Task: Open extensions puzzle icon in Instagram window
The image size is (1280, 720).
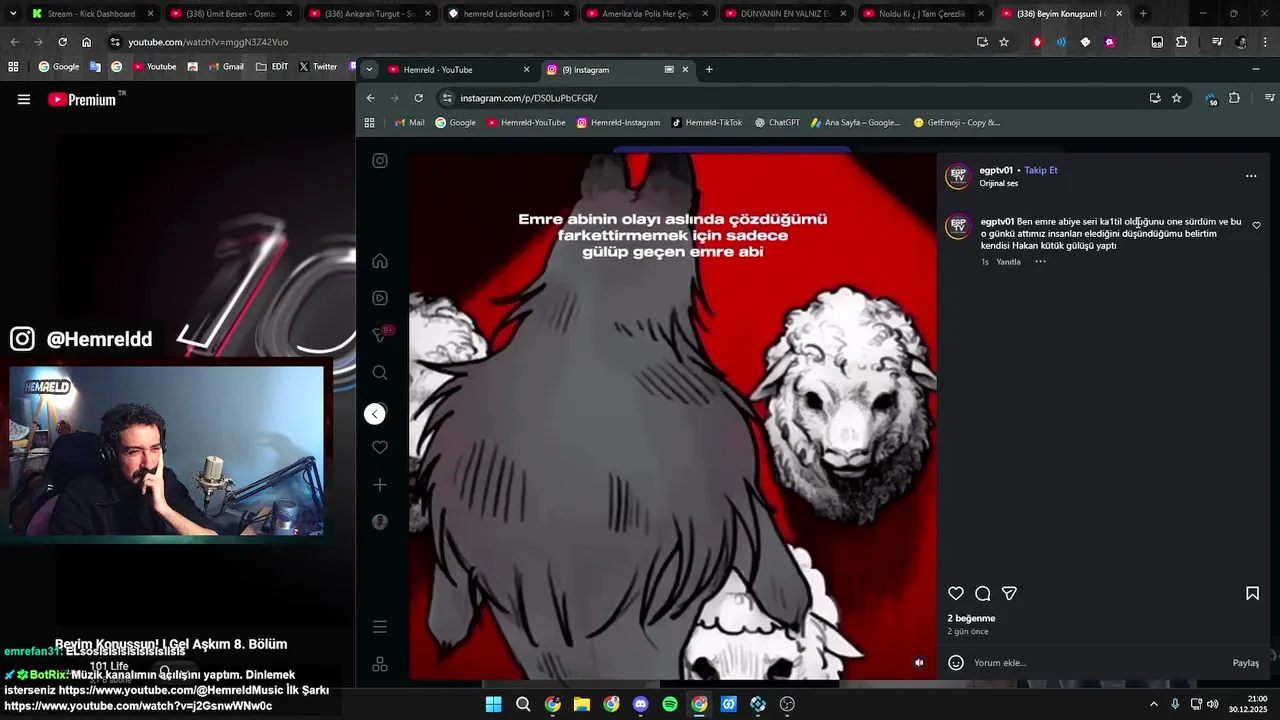Action: (x=1235, y=98)
